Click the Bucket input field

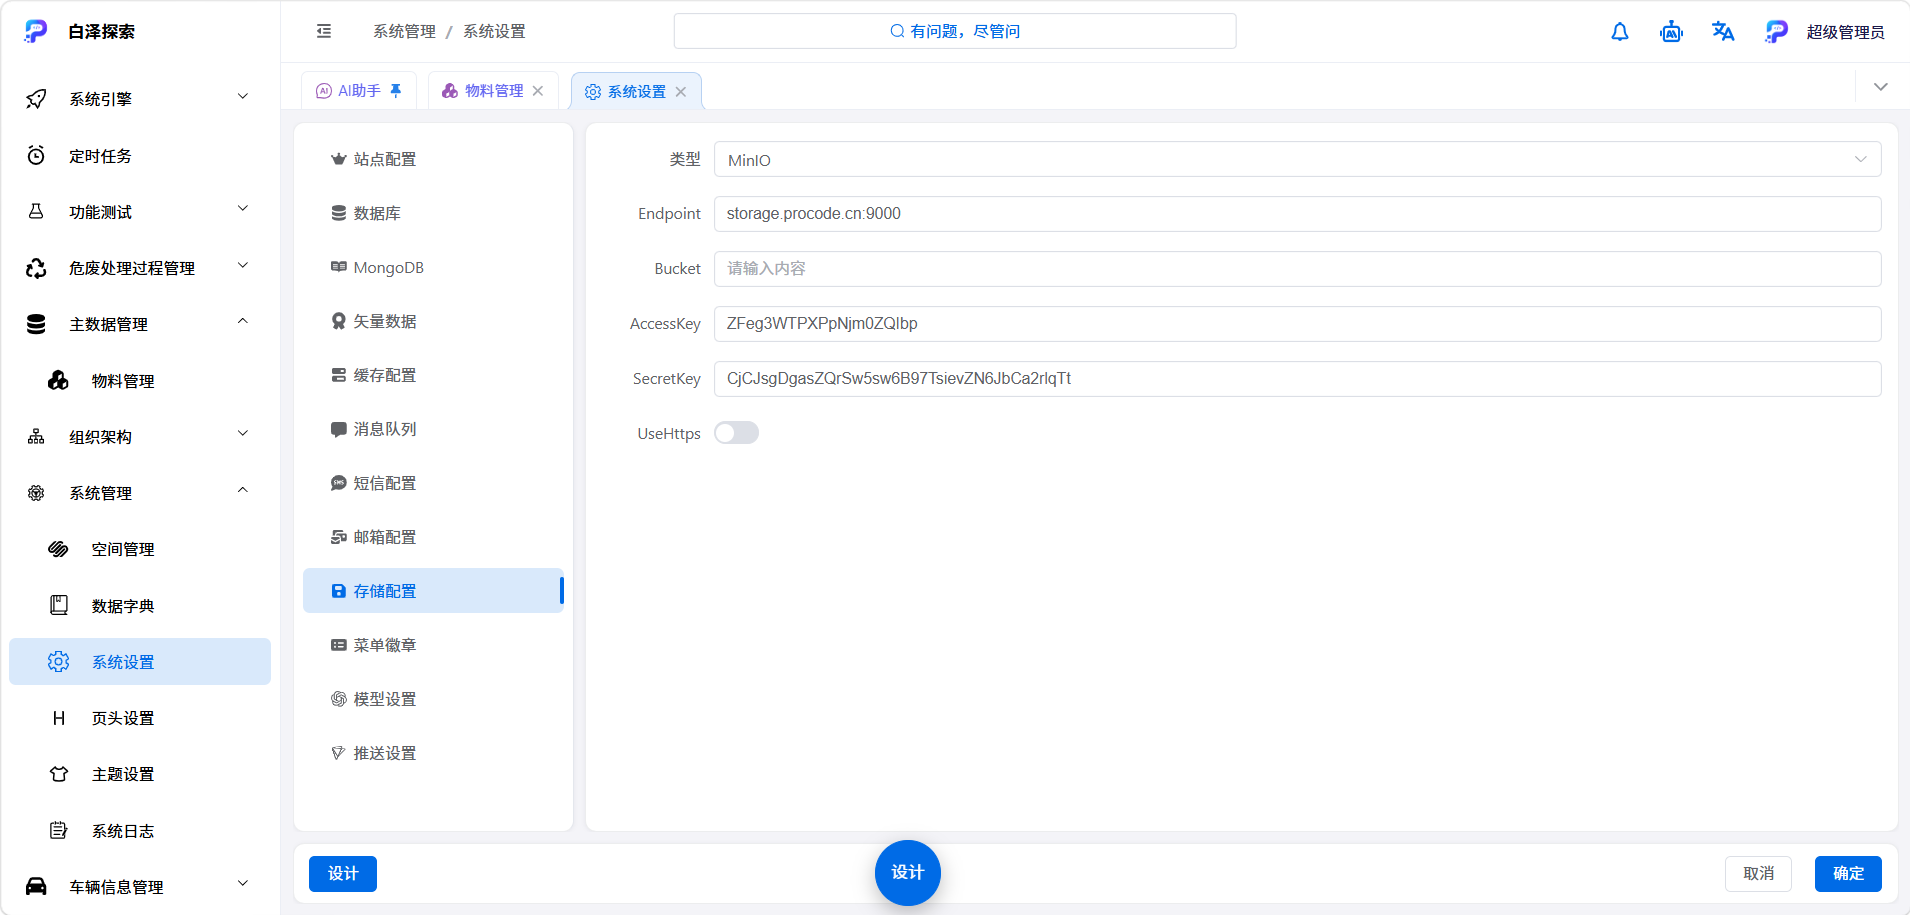[1297, 269]
